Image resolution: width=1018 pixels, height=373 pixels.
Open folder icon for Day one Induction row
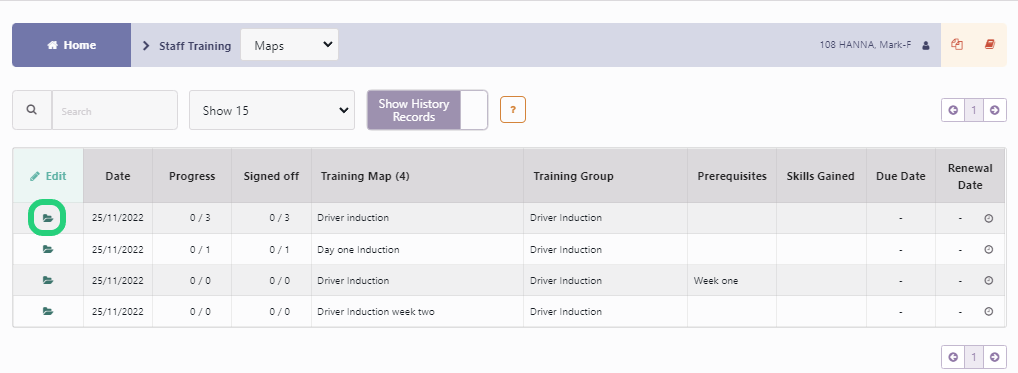tap(48, 249)
